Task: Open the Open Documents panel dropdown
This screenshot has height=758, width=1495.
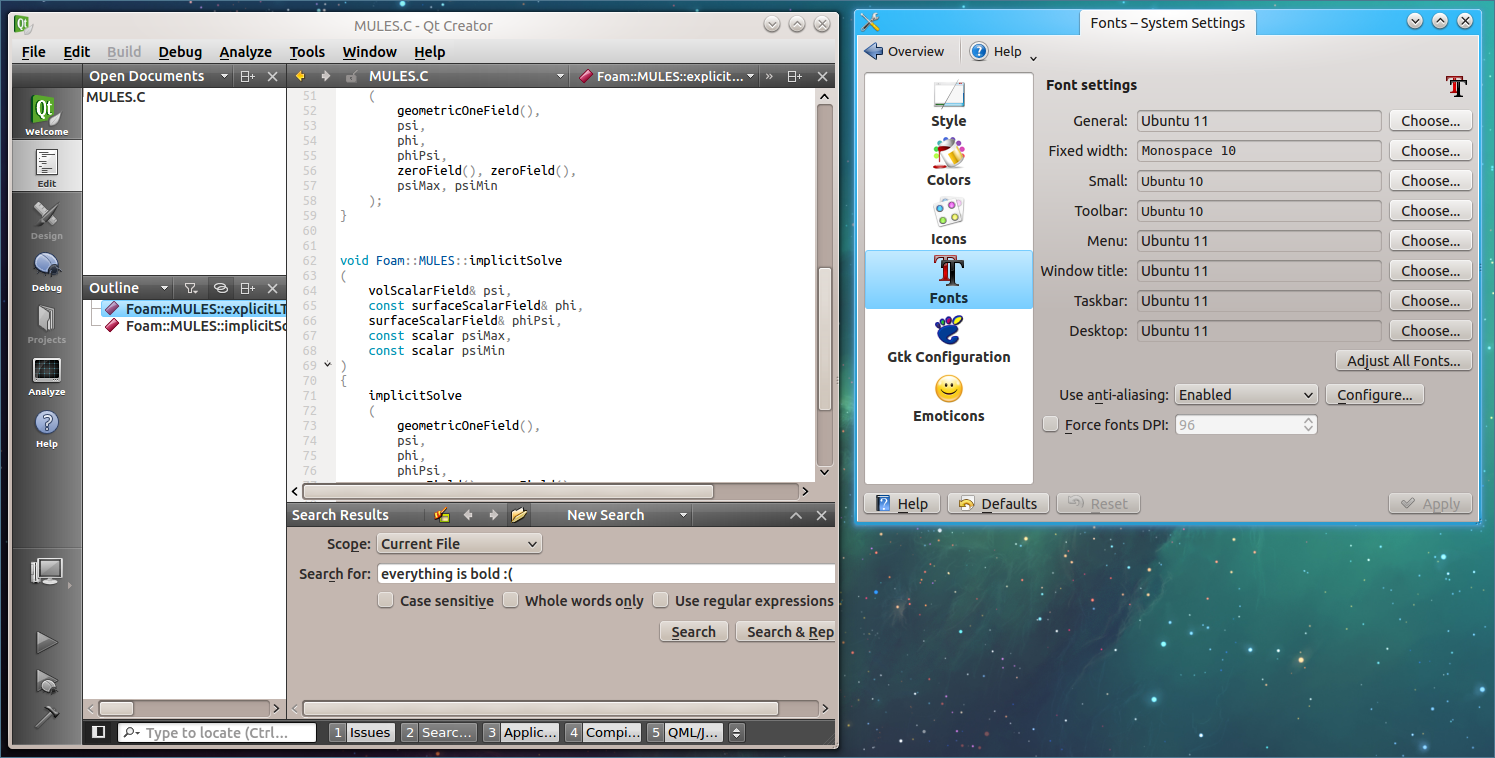Action: 224,76
